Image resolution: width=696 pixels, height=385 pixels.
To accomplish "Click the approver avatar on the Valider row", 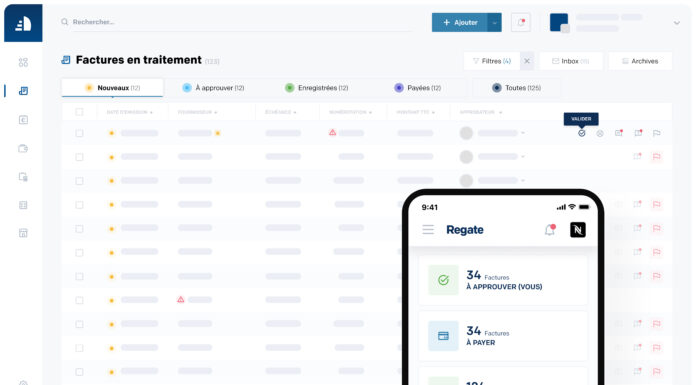I will (x=466, y=133).
